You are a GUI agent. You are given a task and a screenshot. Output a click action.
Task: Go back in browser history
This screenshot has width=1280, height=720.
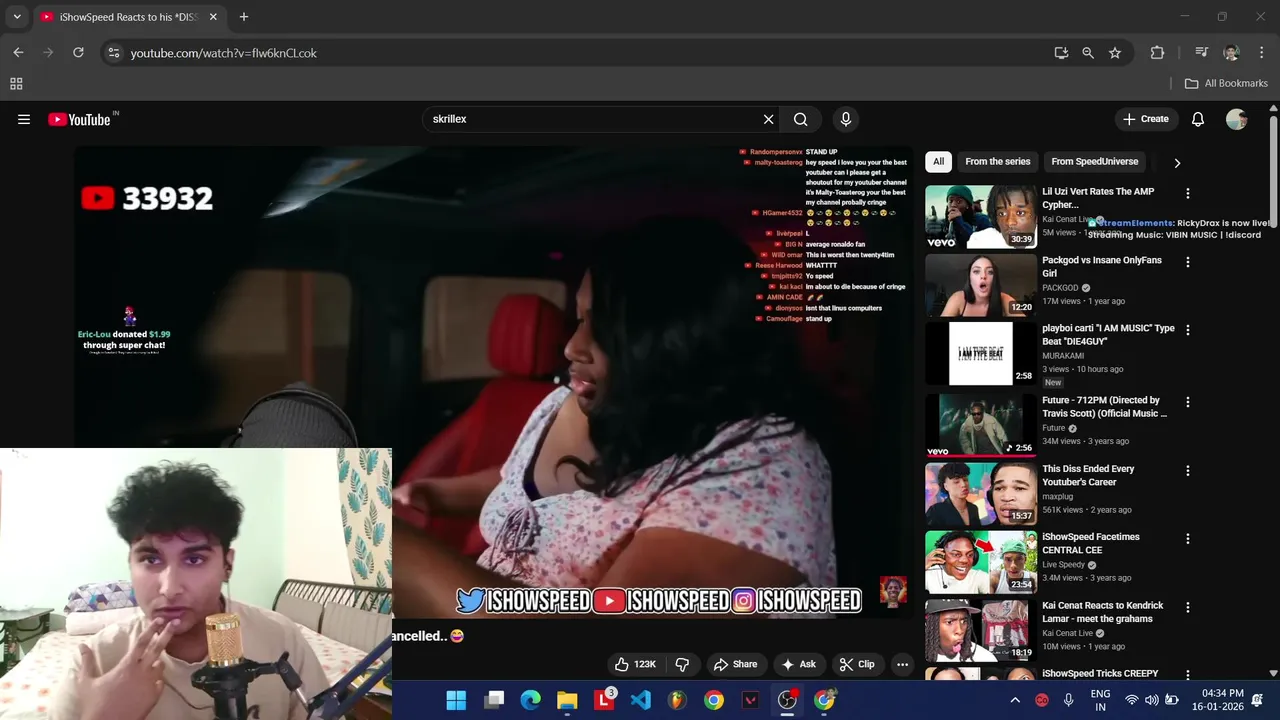18,53
